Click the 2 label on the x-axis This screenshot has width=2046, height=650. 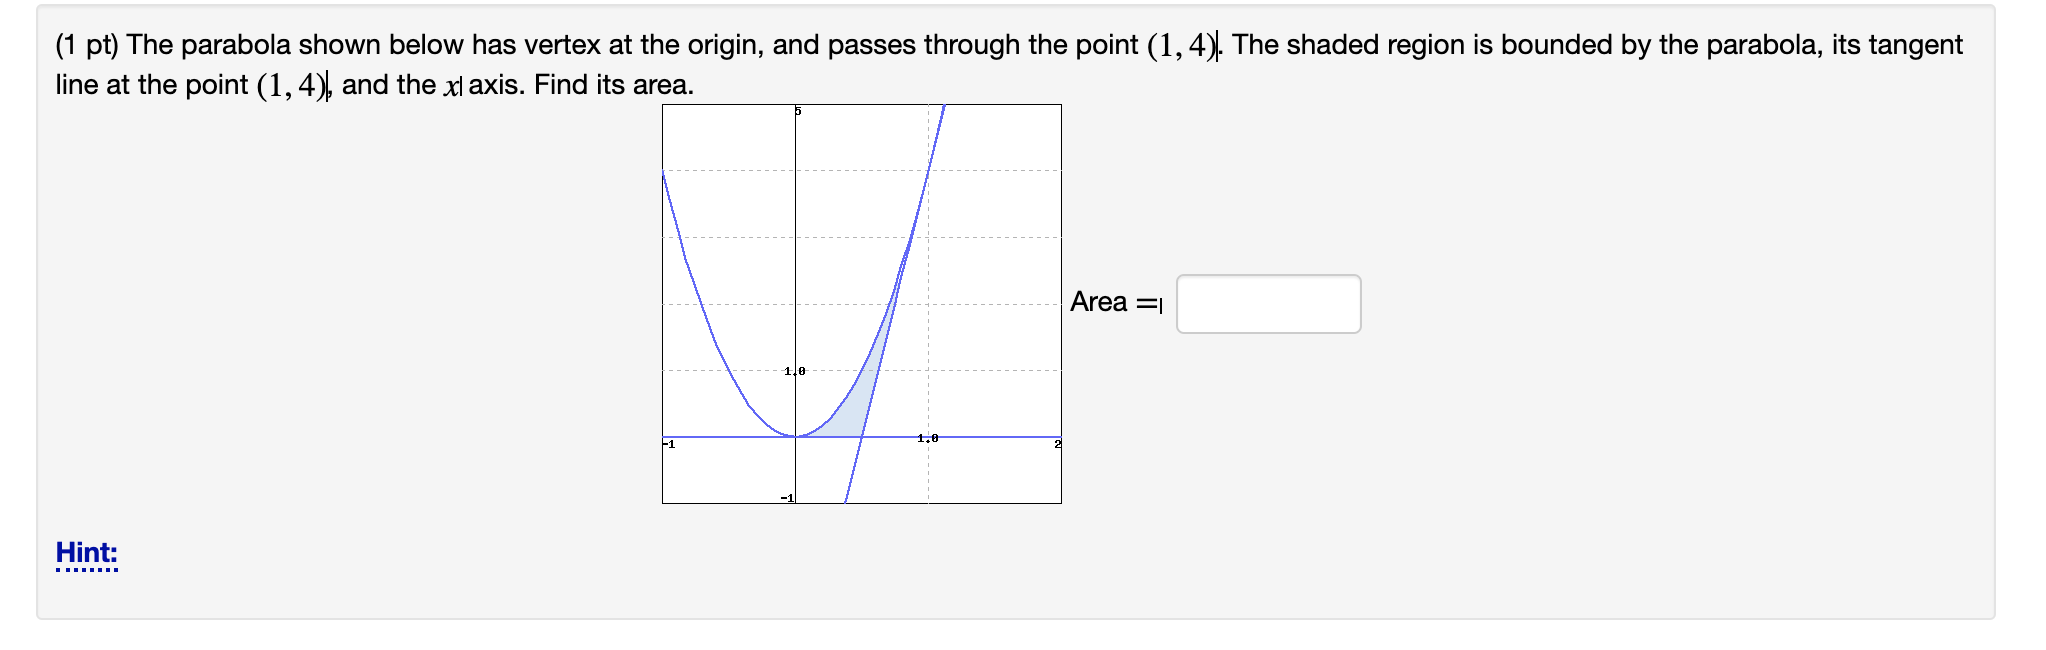tap(1058, 442)
